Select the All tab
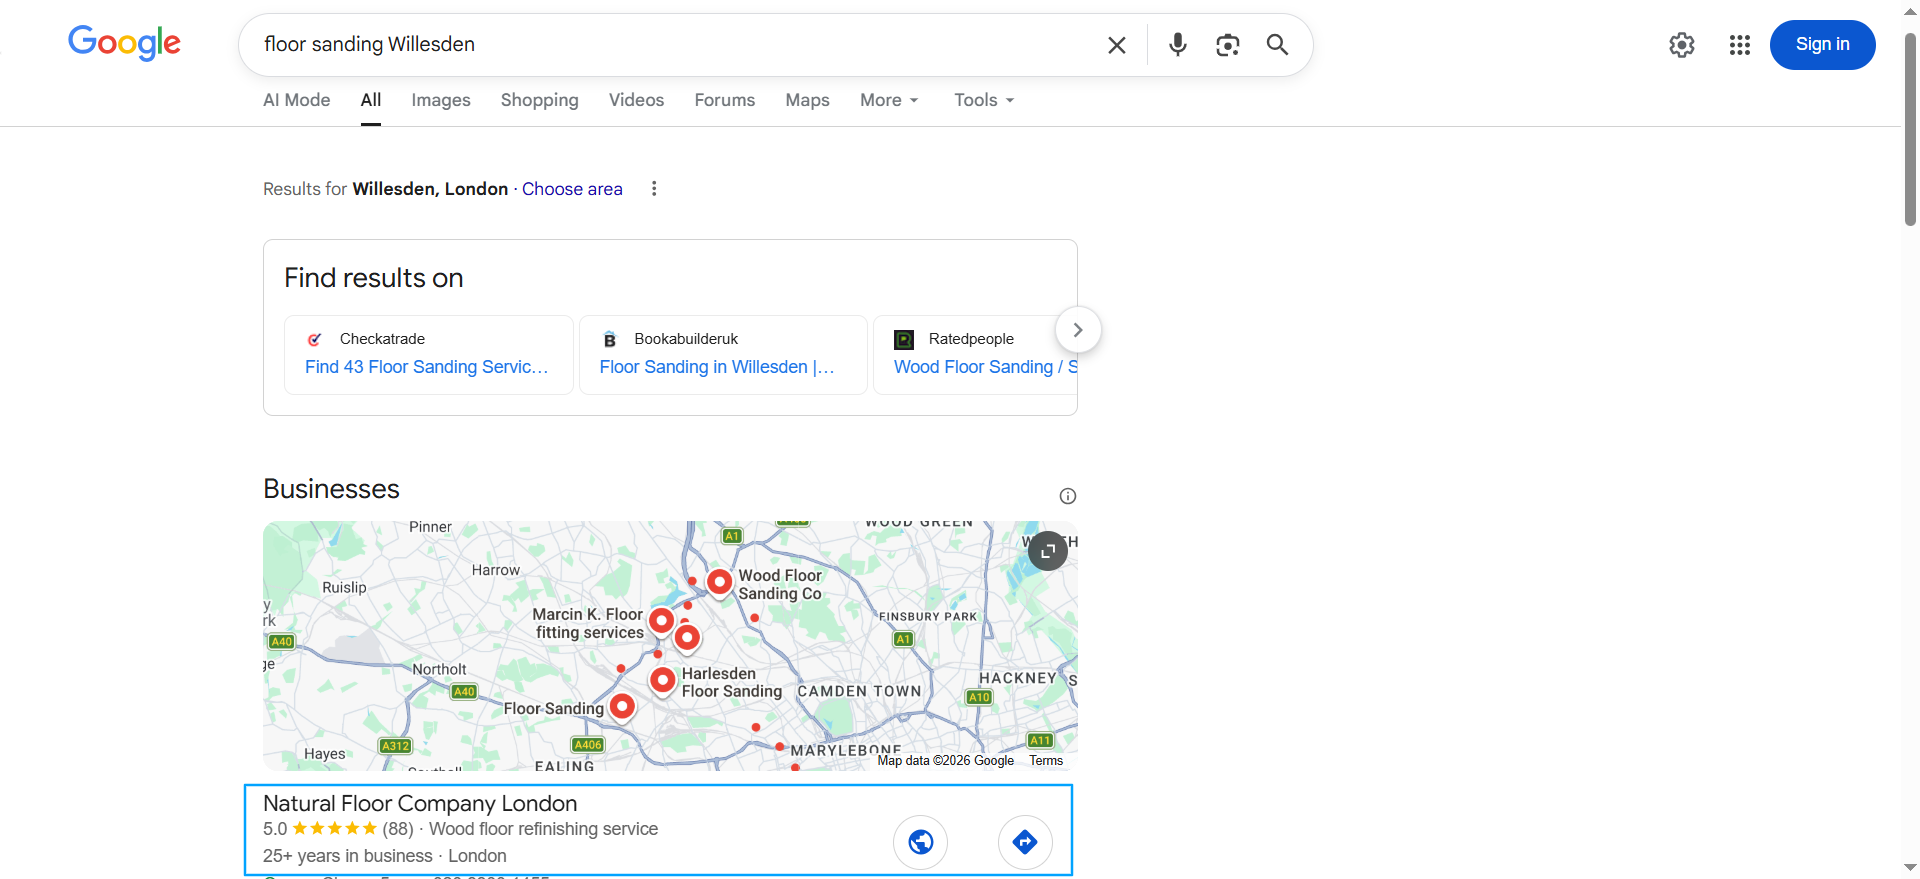Image resolution: width=1920 pixels, height=879 pixels. point(371,100)
